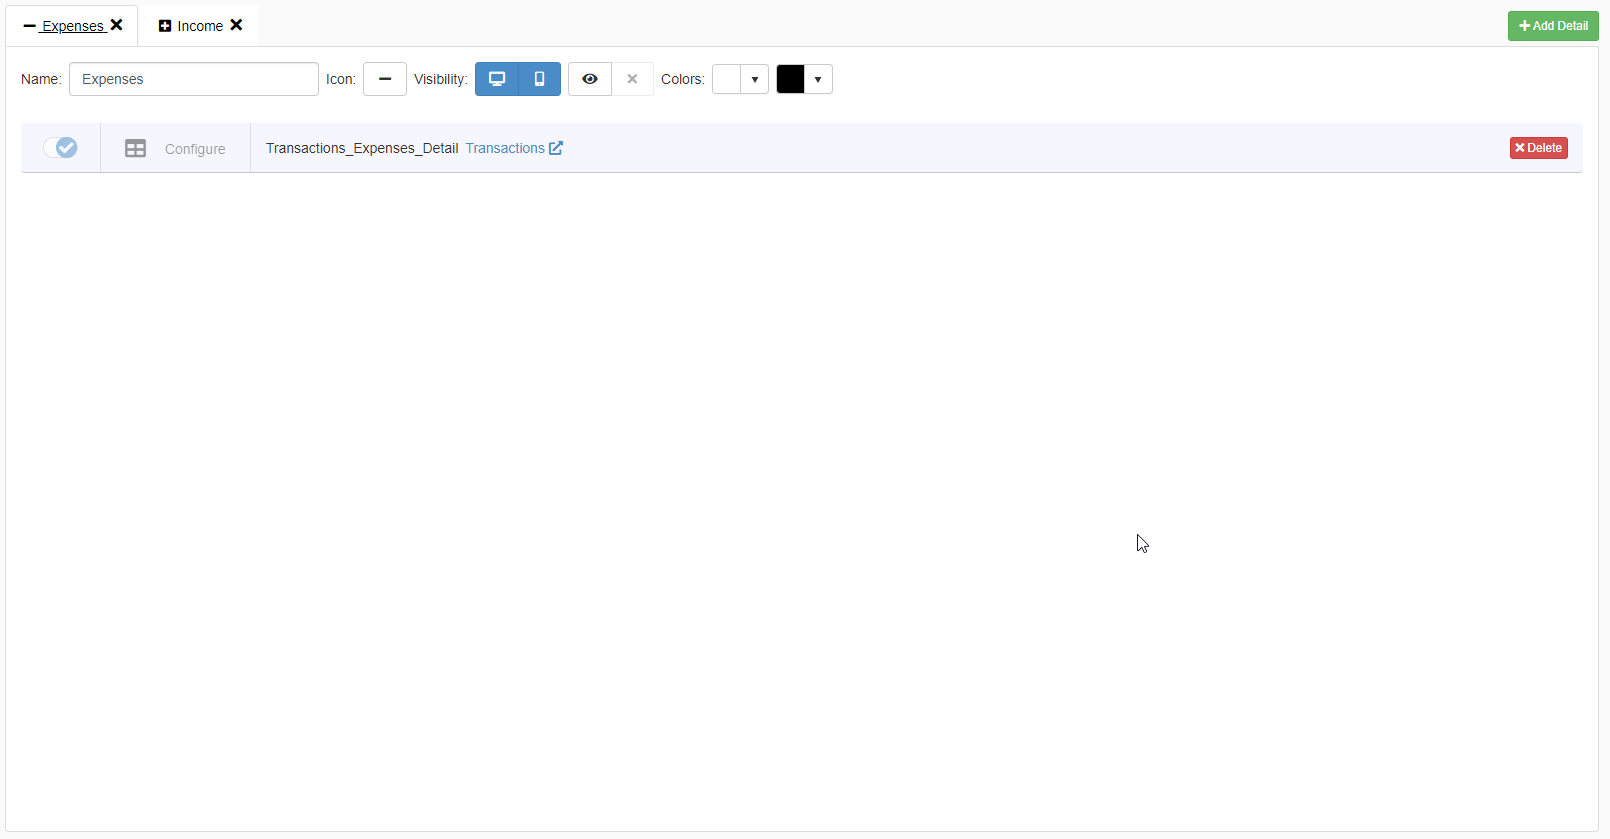The image size is (1610, 839).
Task: Open the black color dropdown arrow
Action: (818, 79)
